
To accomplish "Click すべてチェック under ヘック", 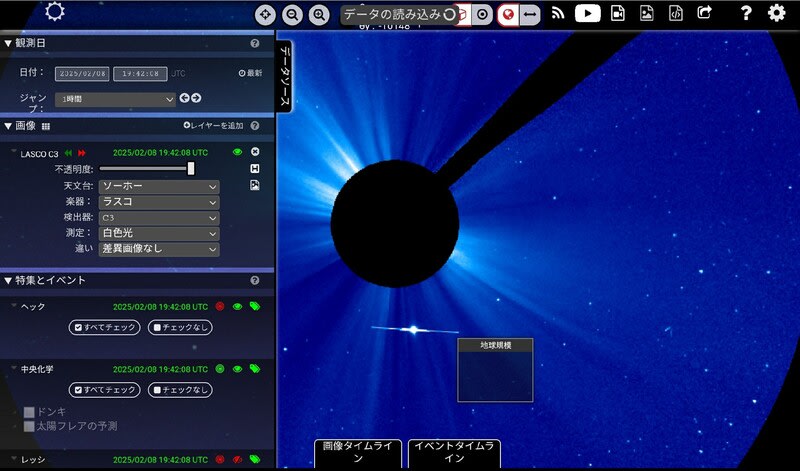I will tap(105, 328).
